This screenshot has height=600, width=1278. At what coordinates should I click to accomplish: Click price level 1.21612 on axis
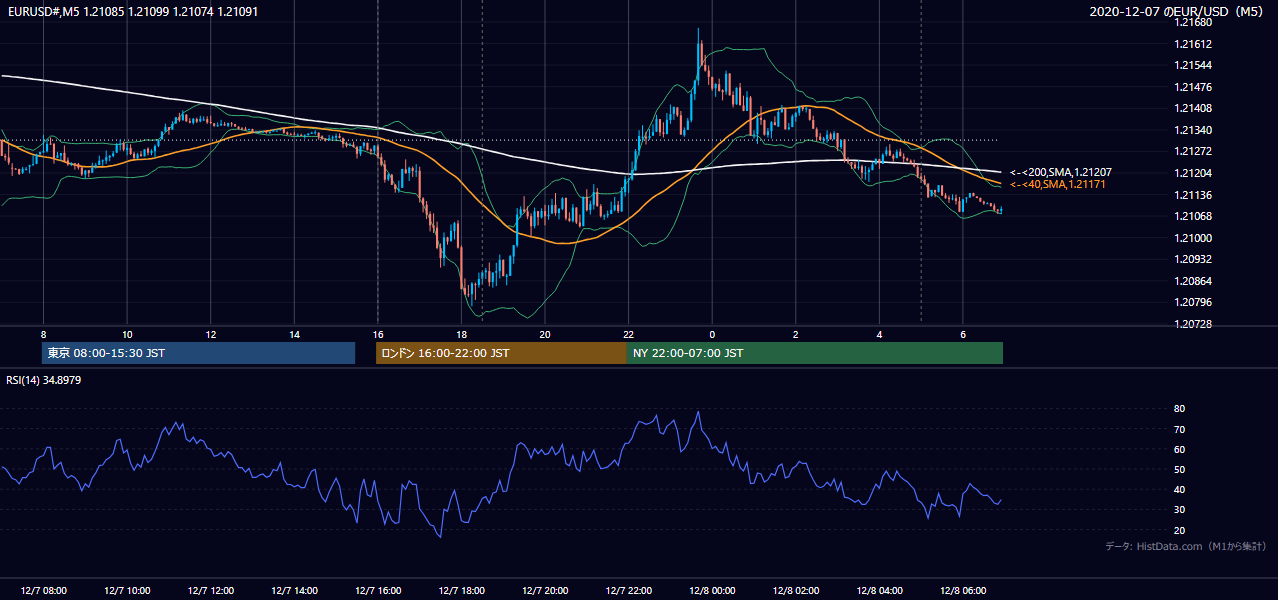click(1195, 44)
